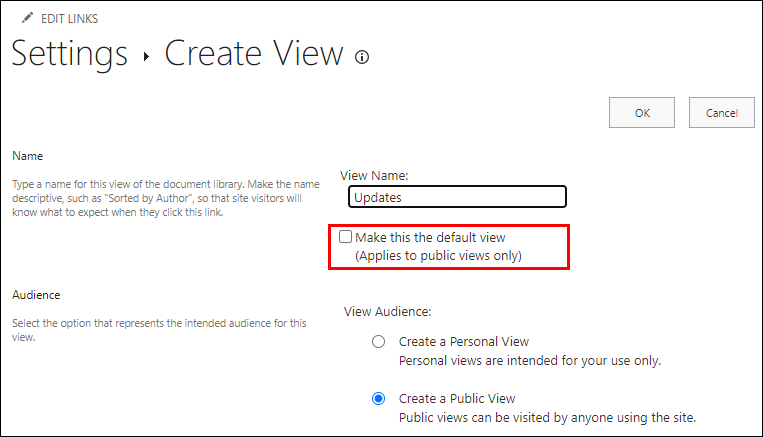The width and height of the screenshot is (763, 437).
Task: Click the "Create a Personal View" label text
Action: pyautogui.click(x=464, y=342)
